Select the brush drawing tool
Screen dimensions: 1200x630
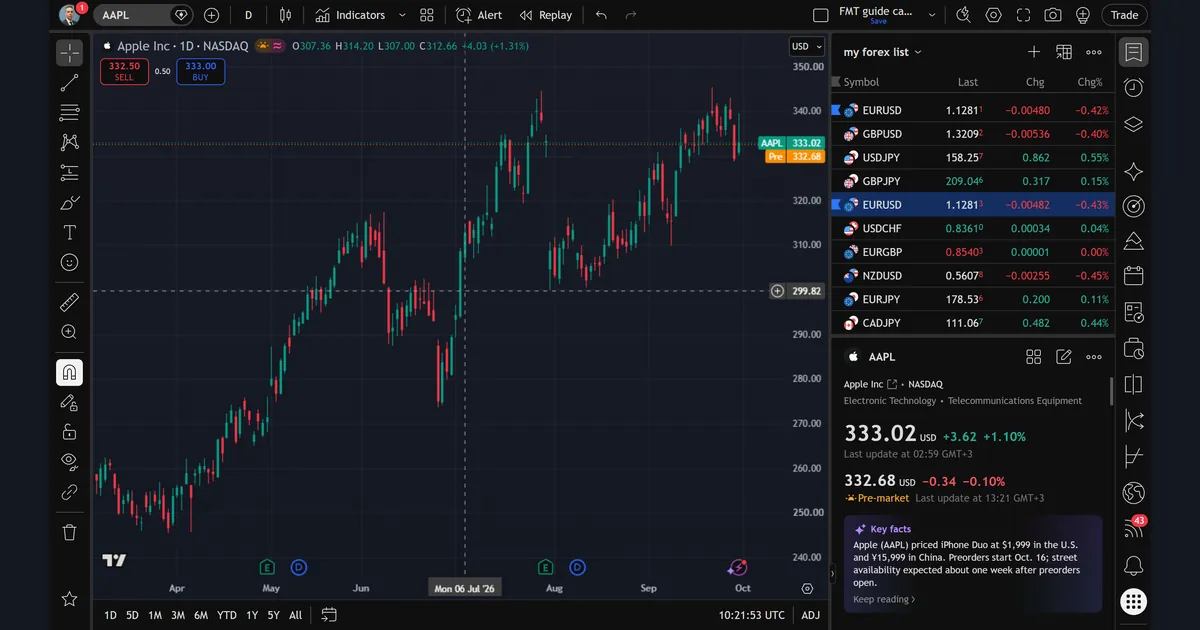69,203
